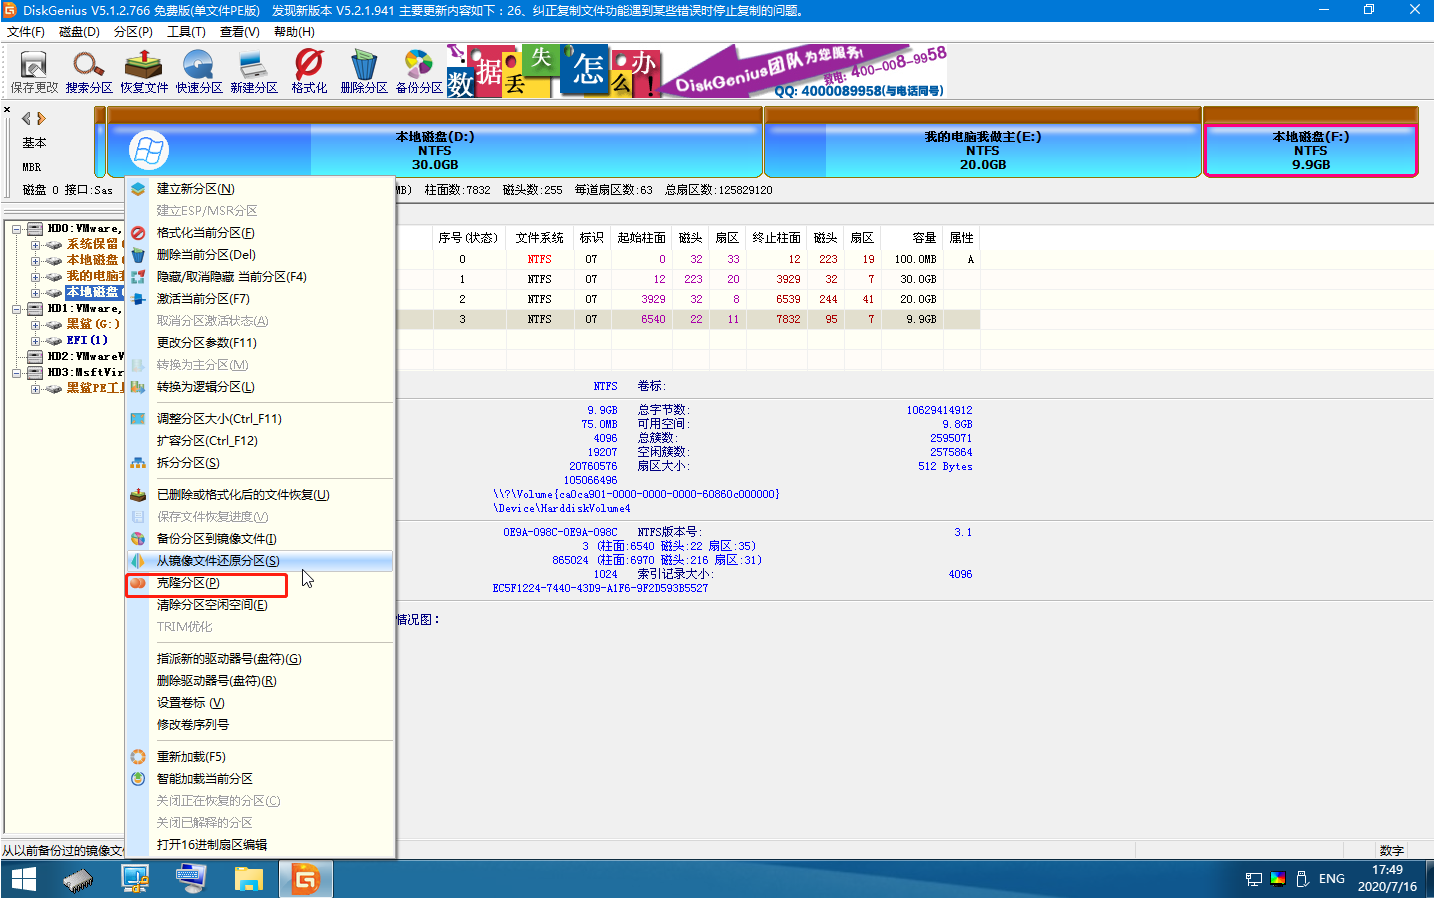Choose 智能加载当前分区
1434x898 pixels.
pyautogui.click(x=260, y=779)
